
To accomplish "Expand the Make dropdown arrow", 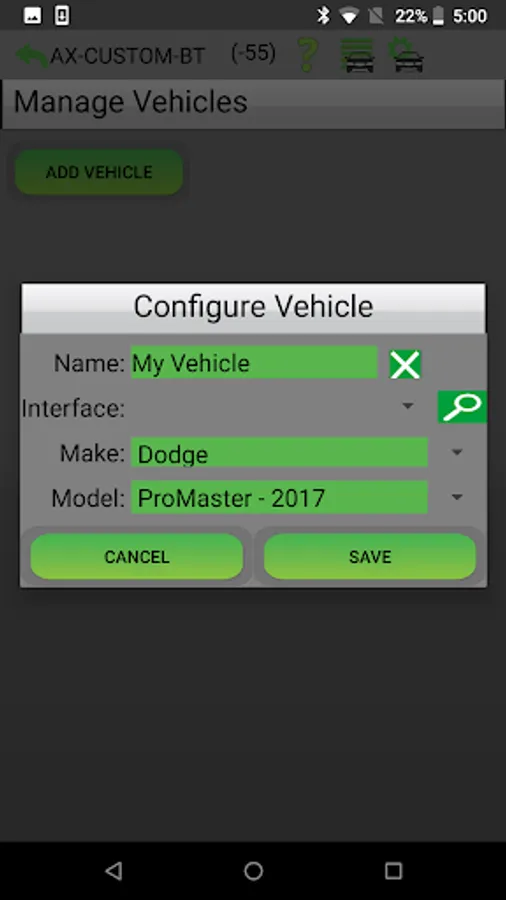I will pyautogui.click(x=457, y=452).
